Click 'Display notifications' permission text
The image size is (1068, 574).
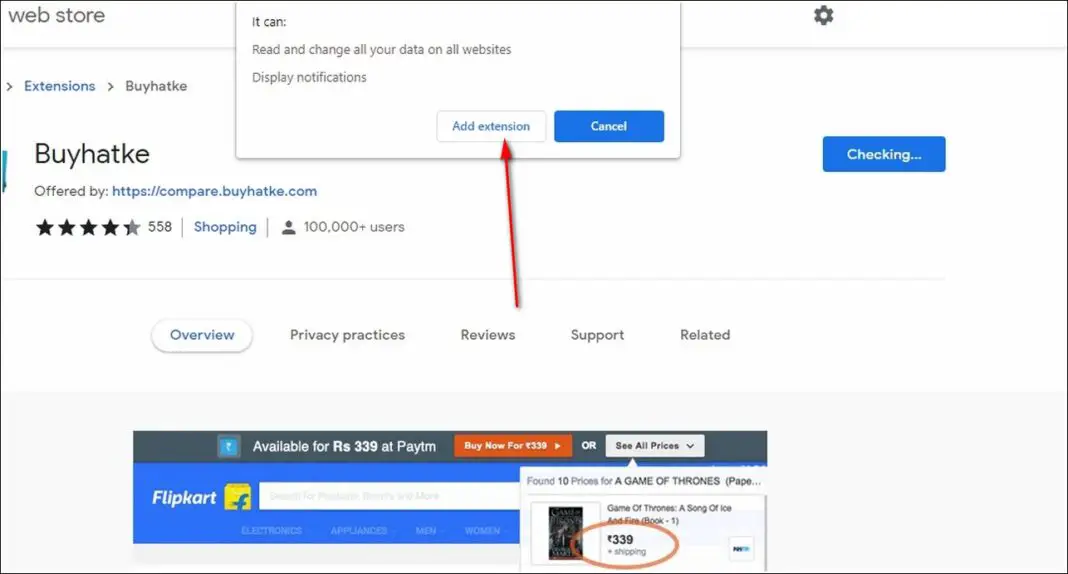click(x=309, y=78)
